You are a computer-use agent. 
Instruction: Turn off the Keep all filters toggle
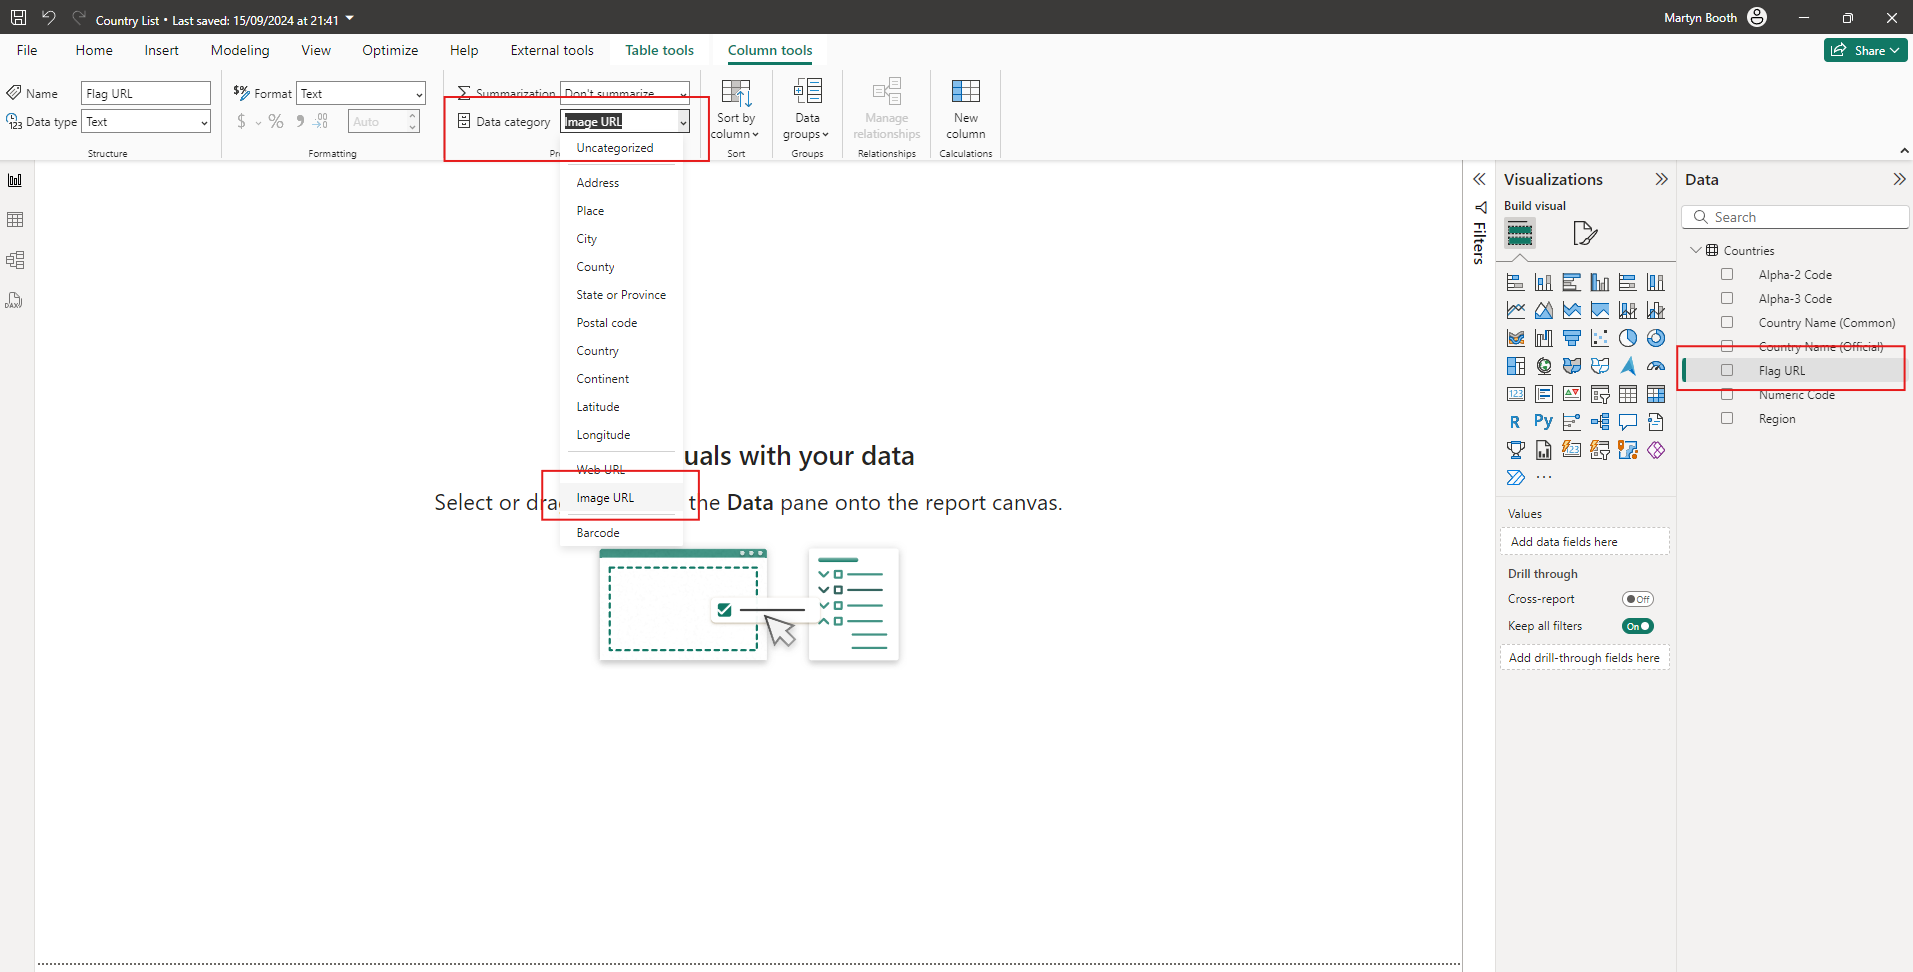pos(1637,626)
